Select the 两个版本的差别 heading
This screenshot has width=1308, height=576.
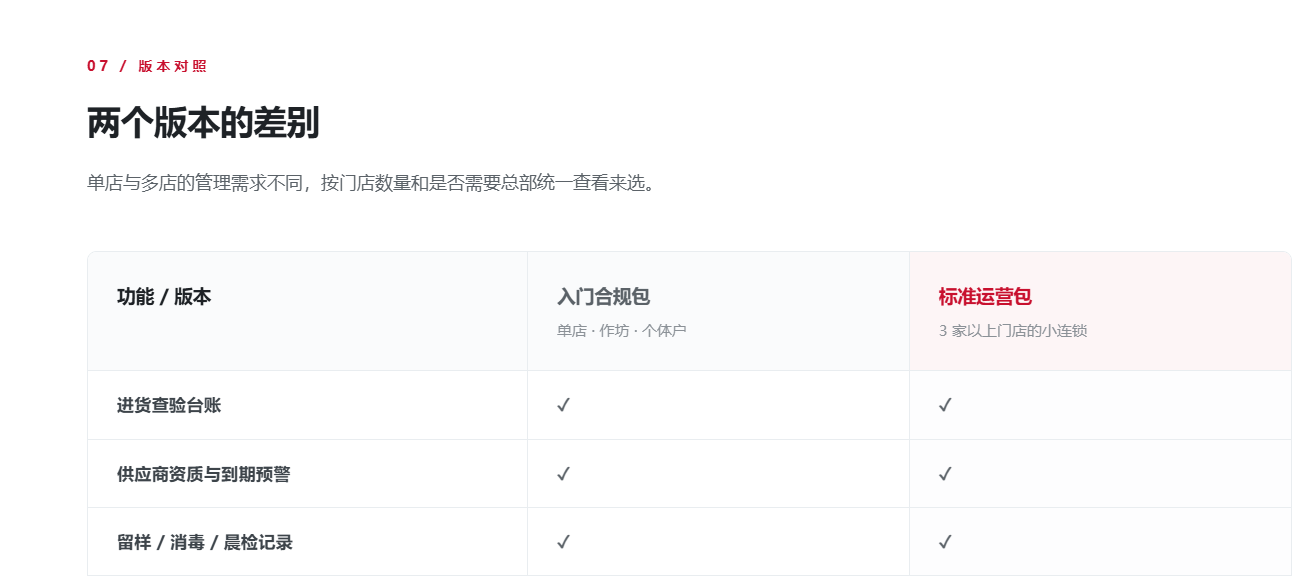[x=203, y=123]
